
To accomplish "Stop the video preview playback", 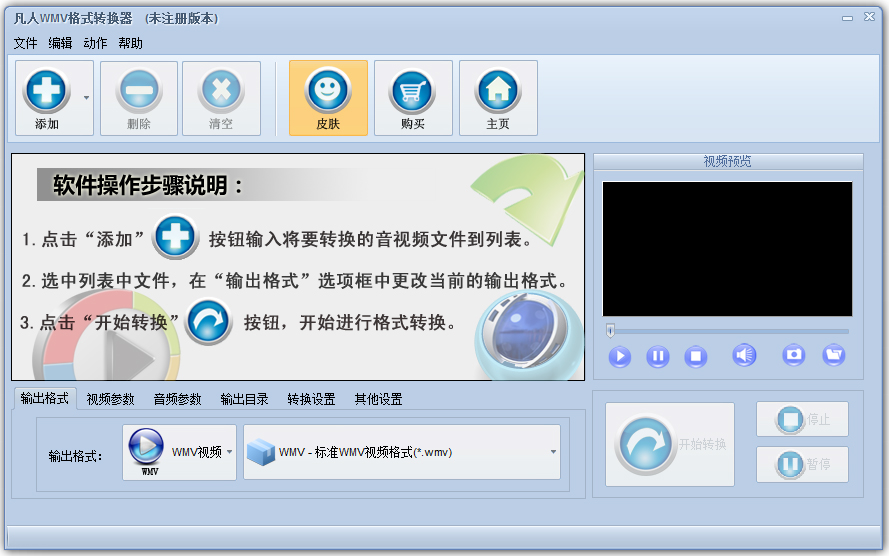I will (696, 356).
